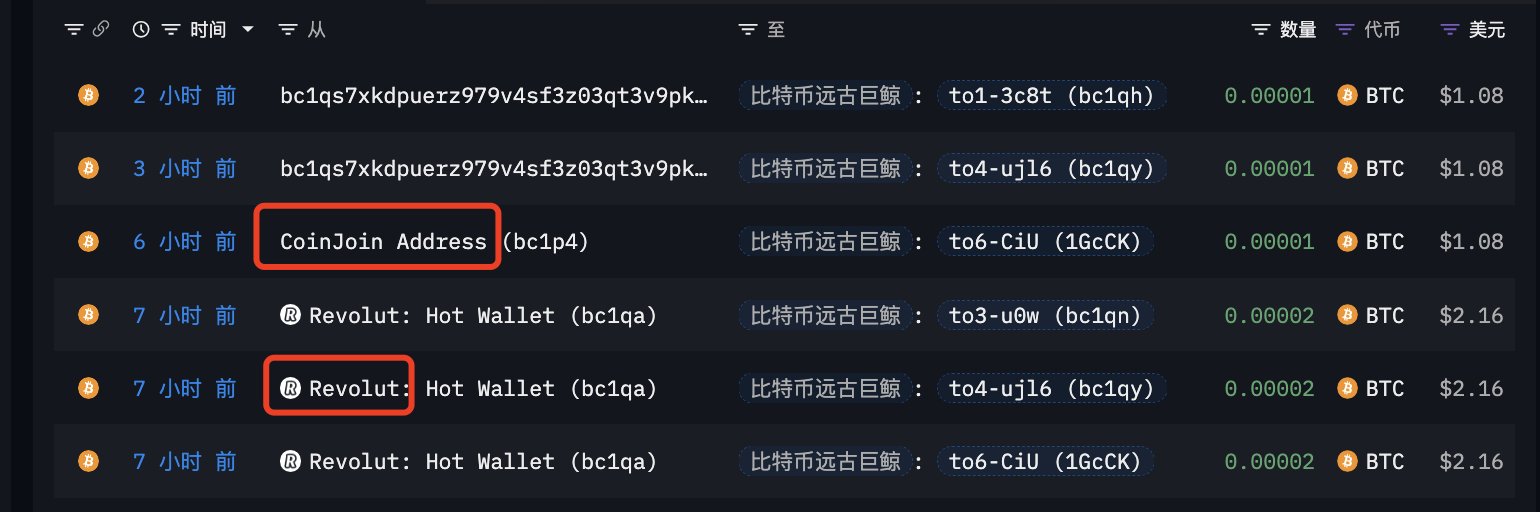Click the chain link icon in header
Image resolution: width=1540 pixels, height=512 pixels.
pos(100,30)
